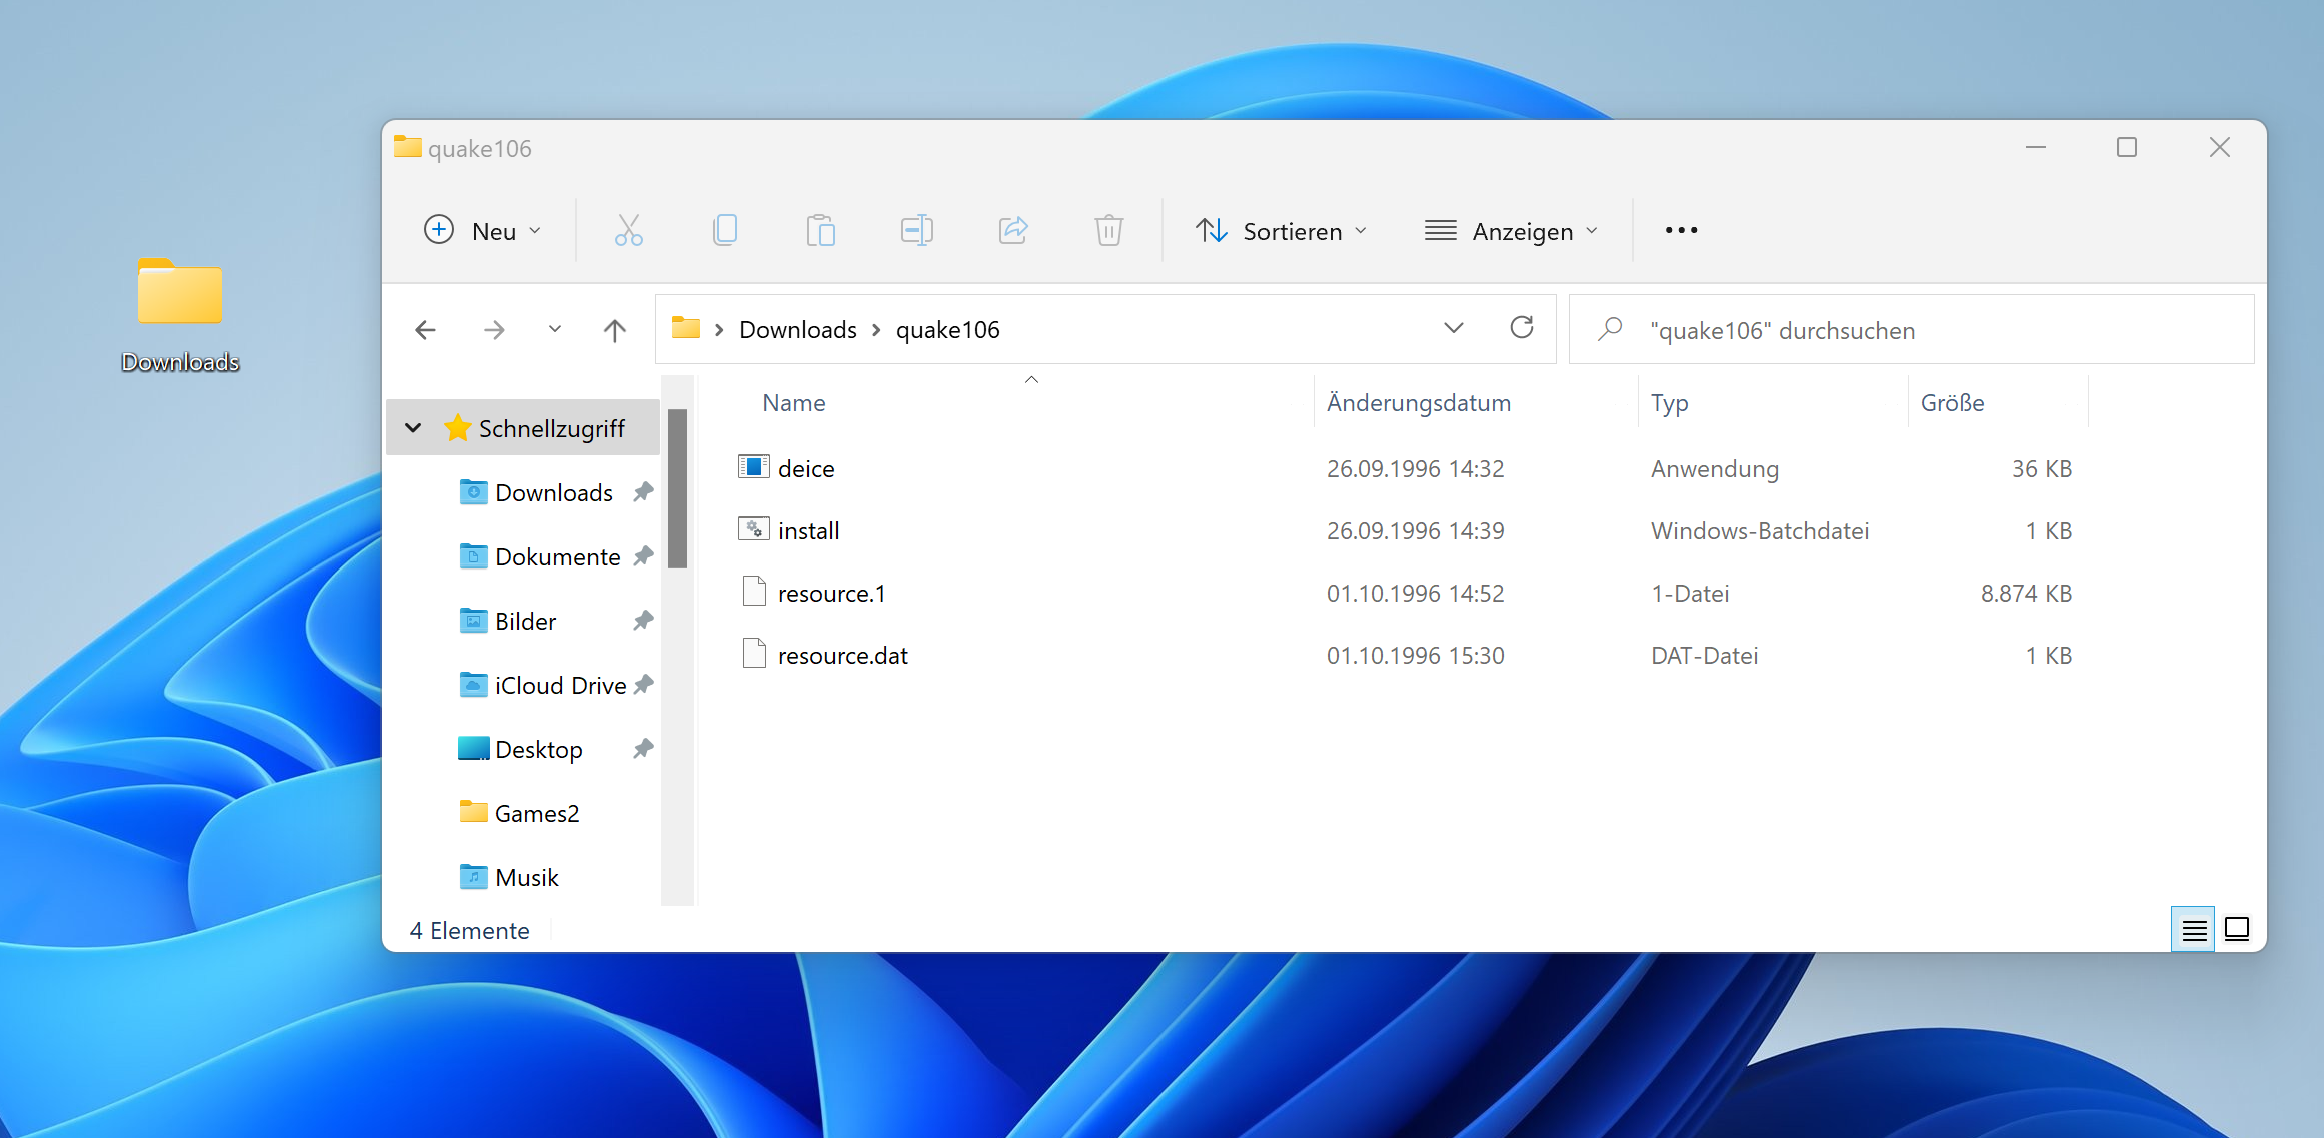This screenshot has width=2324, height=1138.
Task: Click the quake106 search field
Action: [1911, 329]
